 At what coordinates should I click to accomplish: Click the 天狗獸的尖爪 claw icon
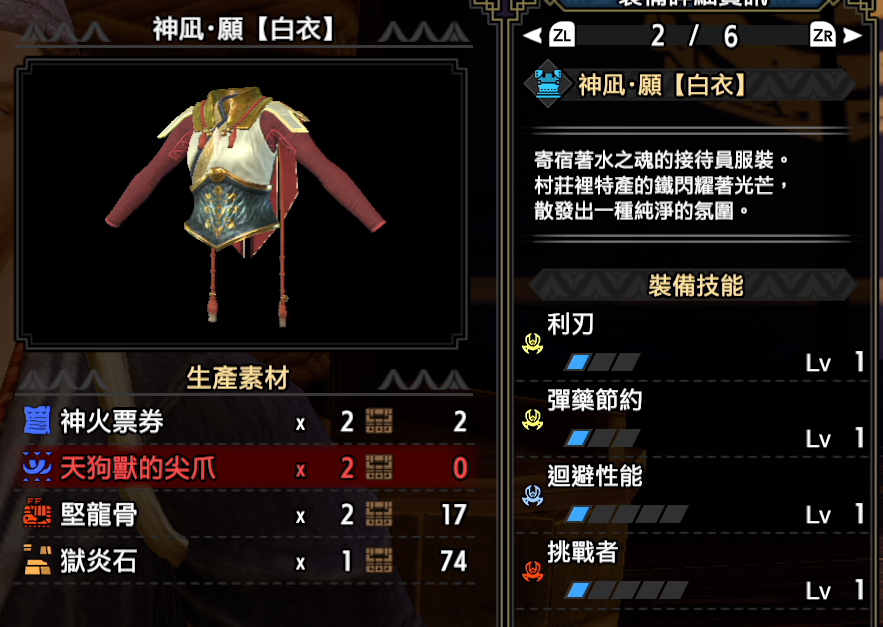click(x=37, y=467)
